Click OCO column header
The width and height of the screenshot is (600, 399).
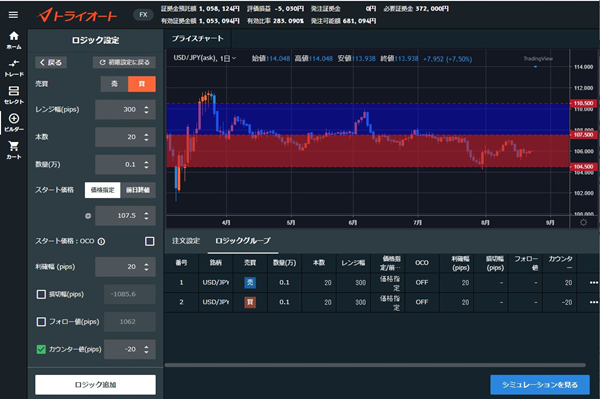pos(422,263)
